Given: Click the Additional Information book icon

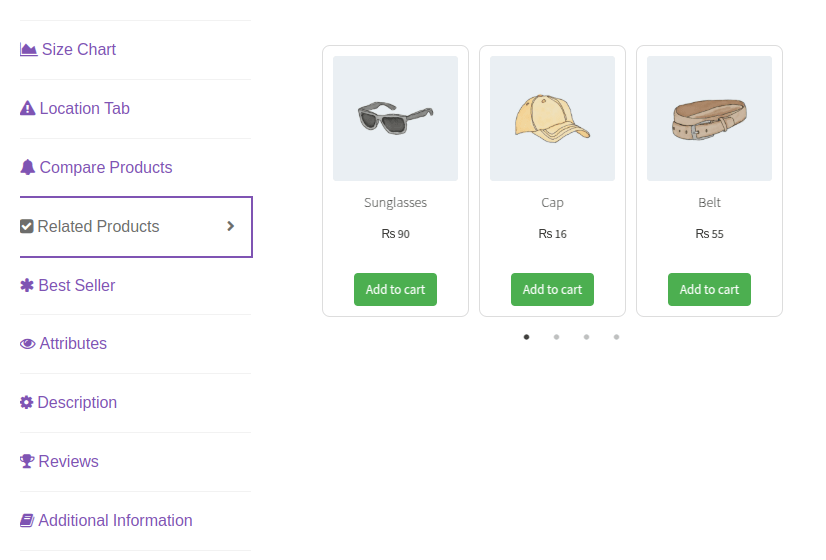Looking at the screenshot, I should pos(27,521).
